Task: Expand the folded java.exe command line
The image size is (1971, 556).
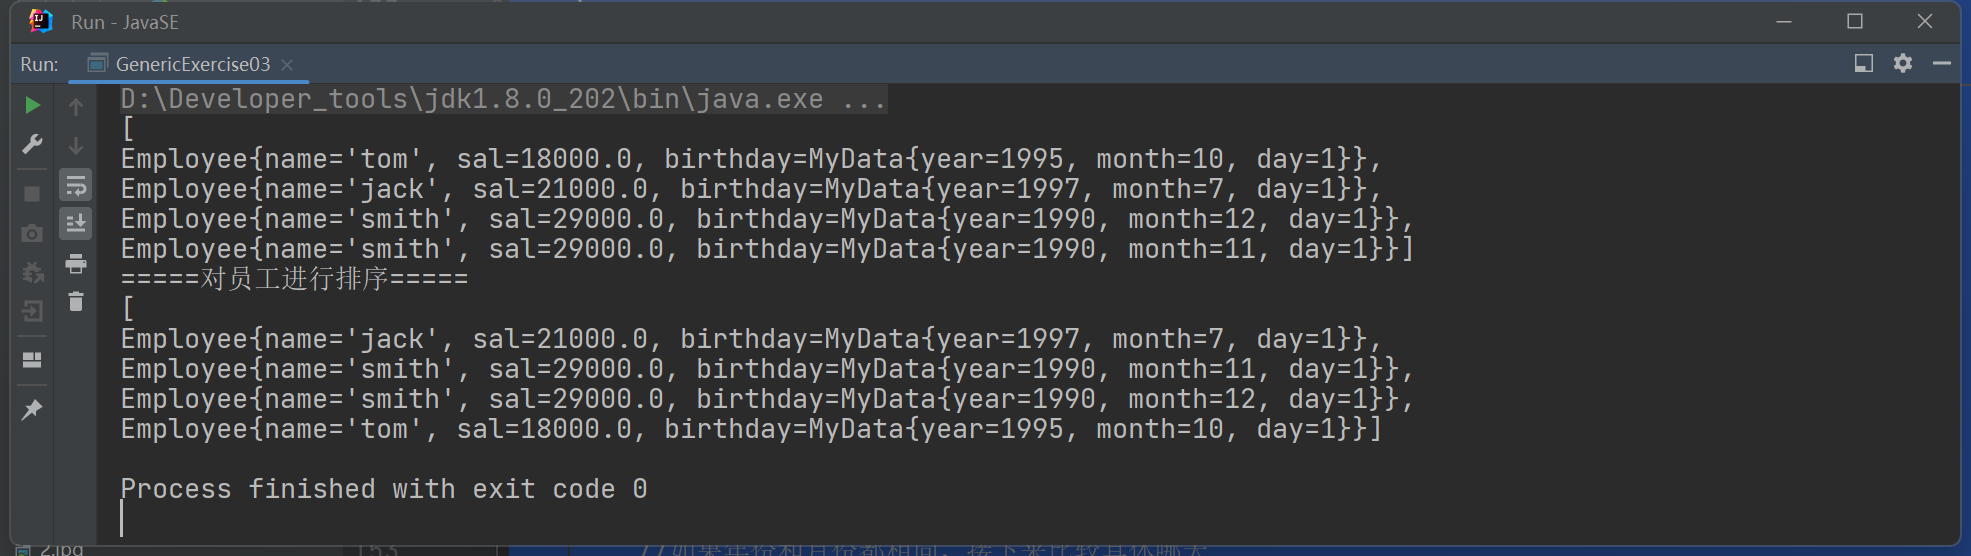Action: [863, 100]
